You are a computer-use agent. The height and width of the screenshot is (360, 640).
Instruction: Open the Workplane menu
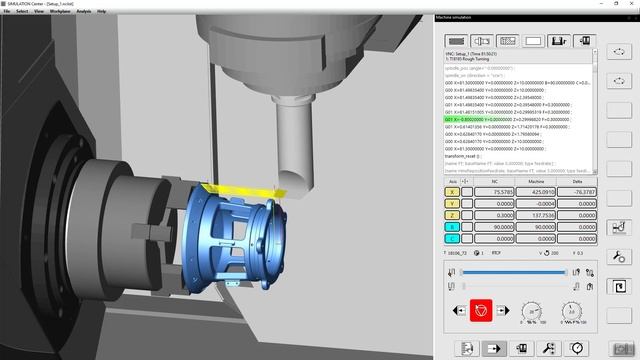tap(60, 11)
